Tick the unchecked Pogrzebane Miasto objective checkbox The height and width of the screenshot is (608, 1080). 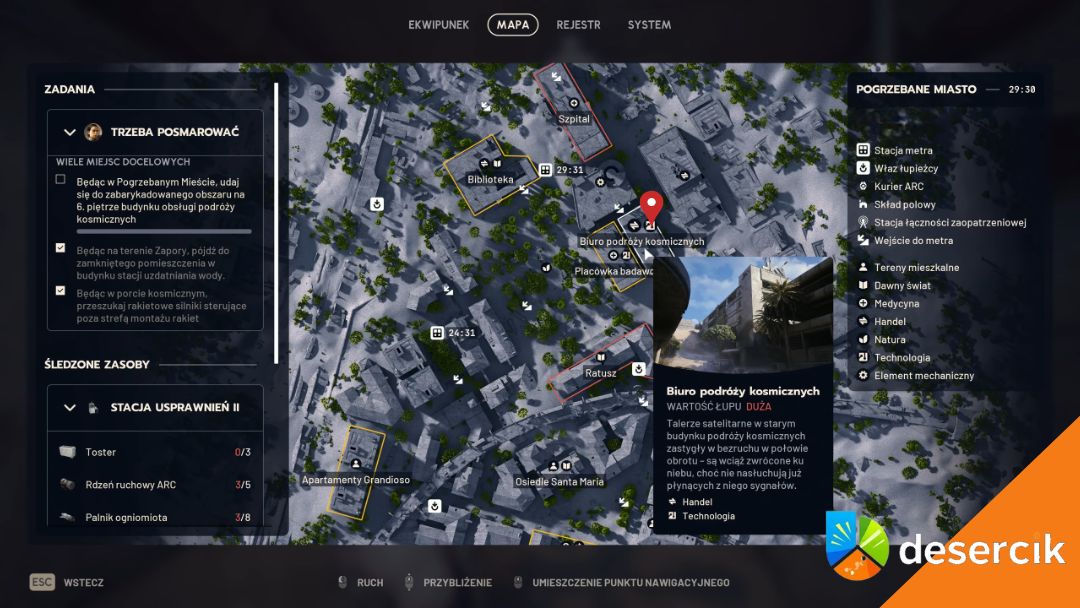point(61,180)
